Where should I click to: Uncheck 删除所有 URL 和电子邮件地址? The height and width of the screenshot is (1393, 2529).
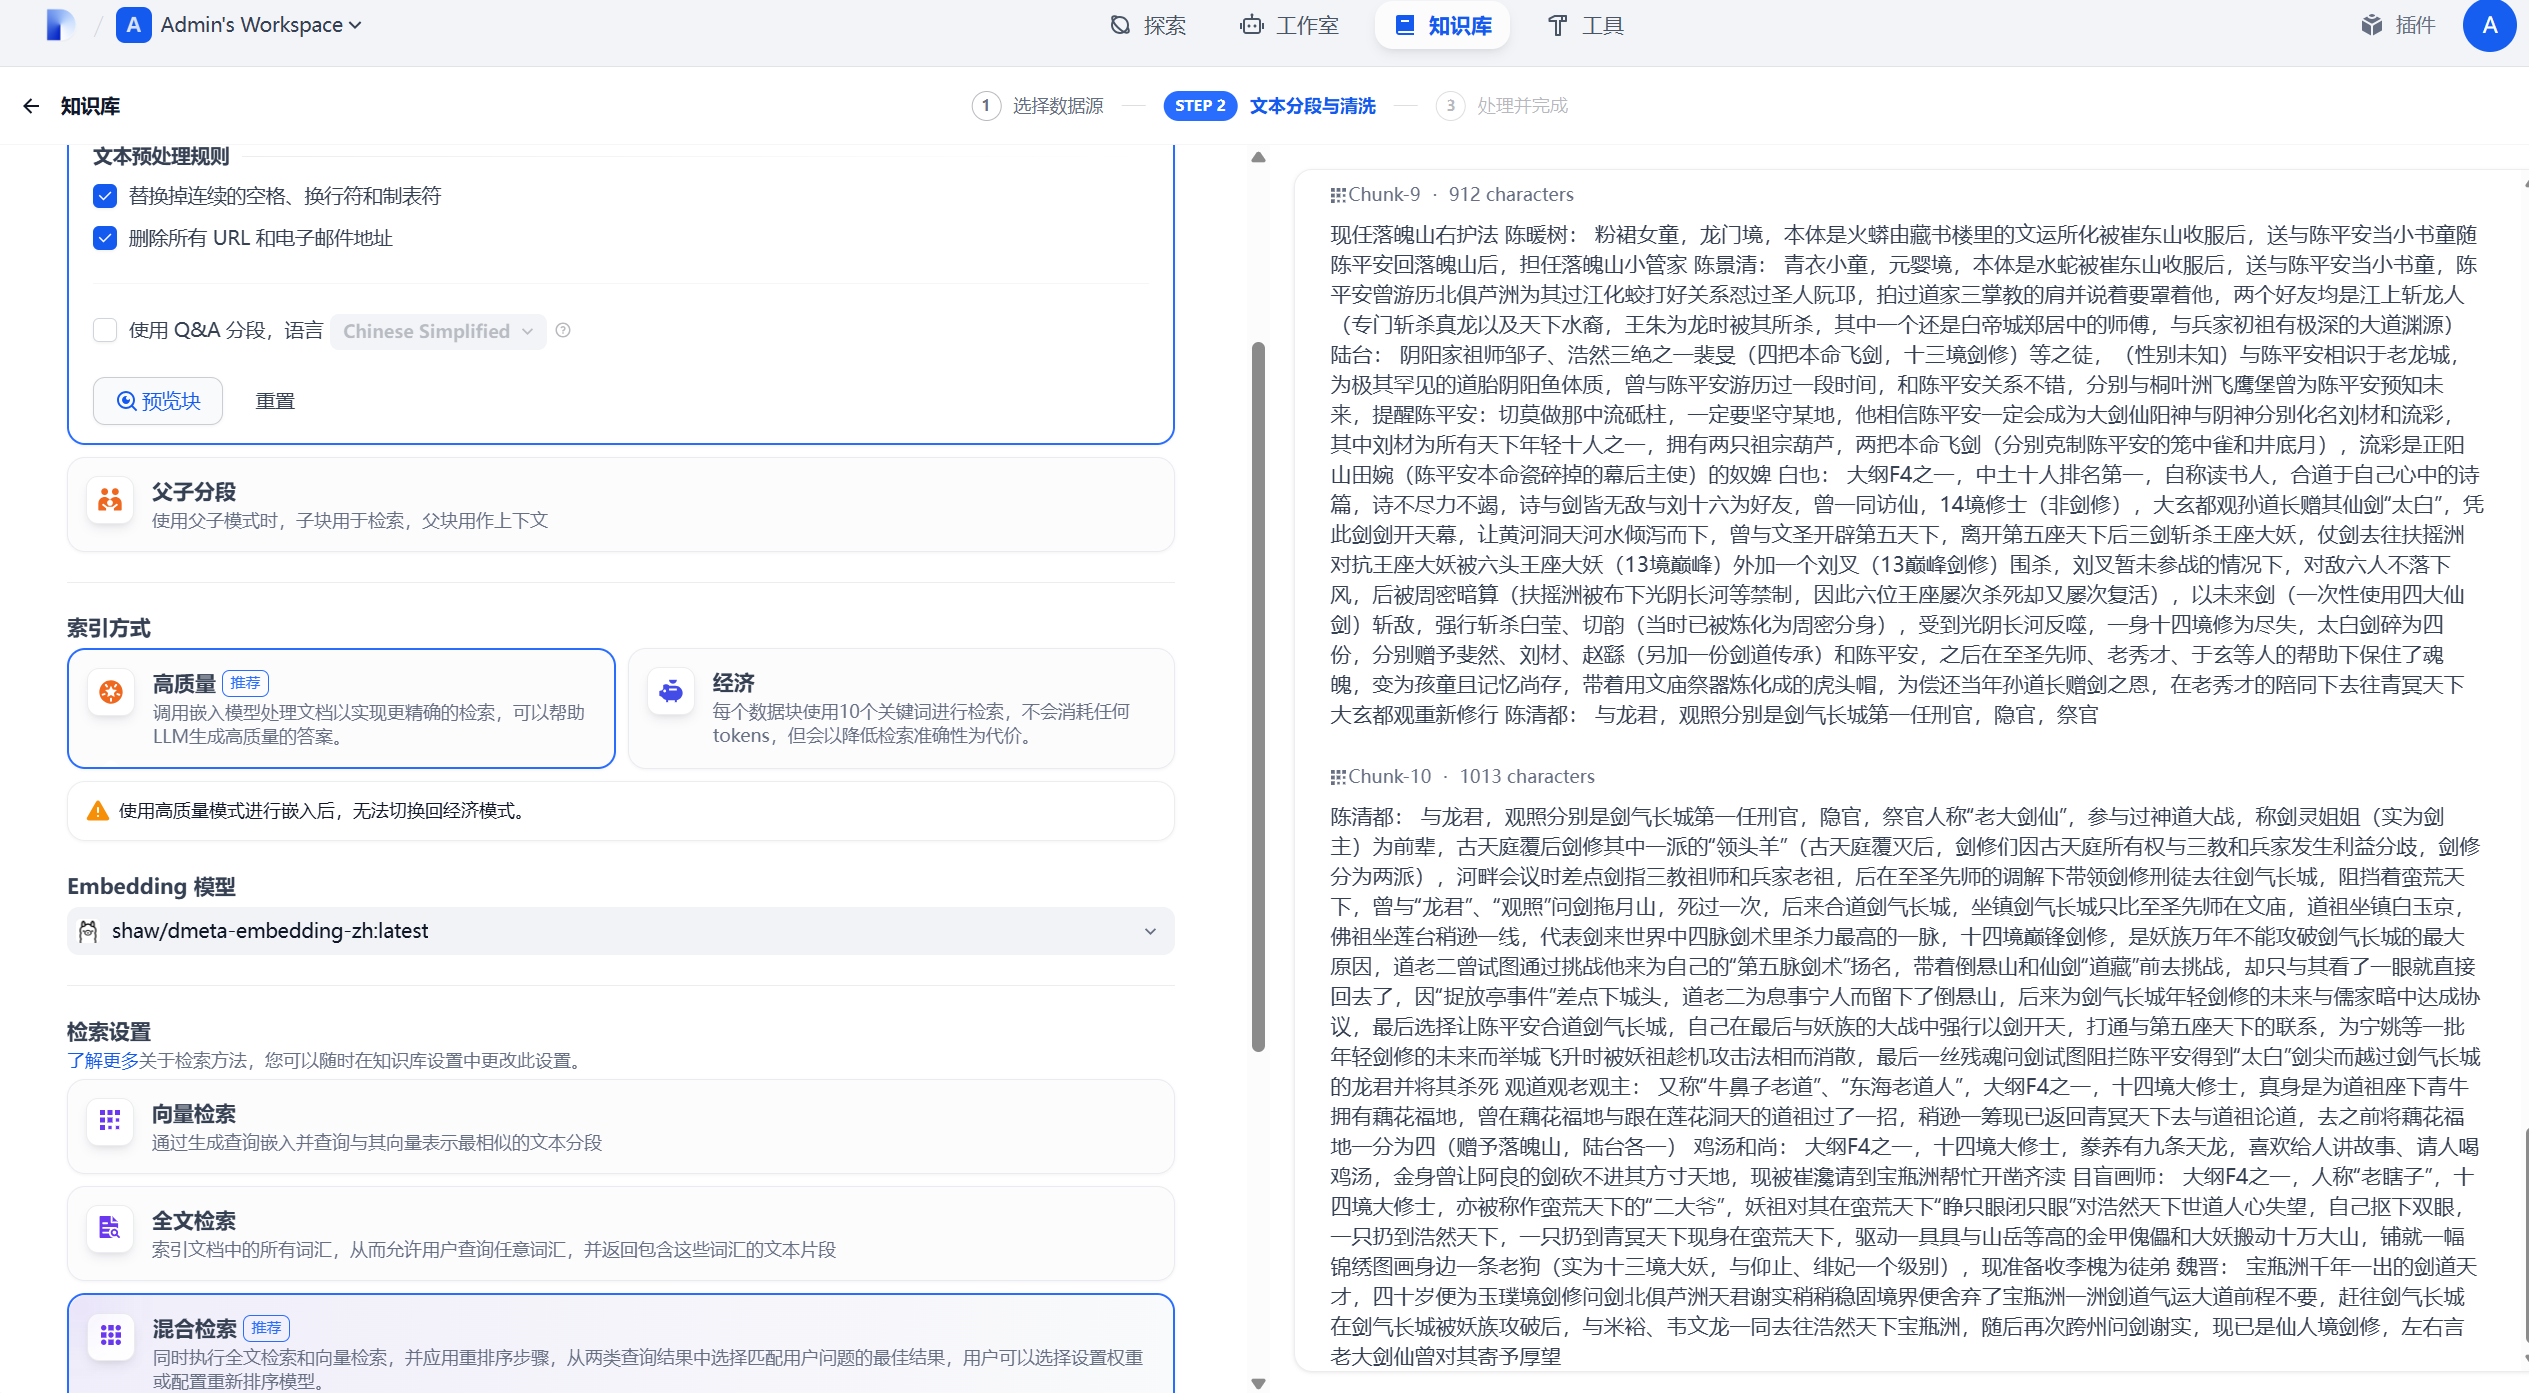105,238
